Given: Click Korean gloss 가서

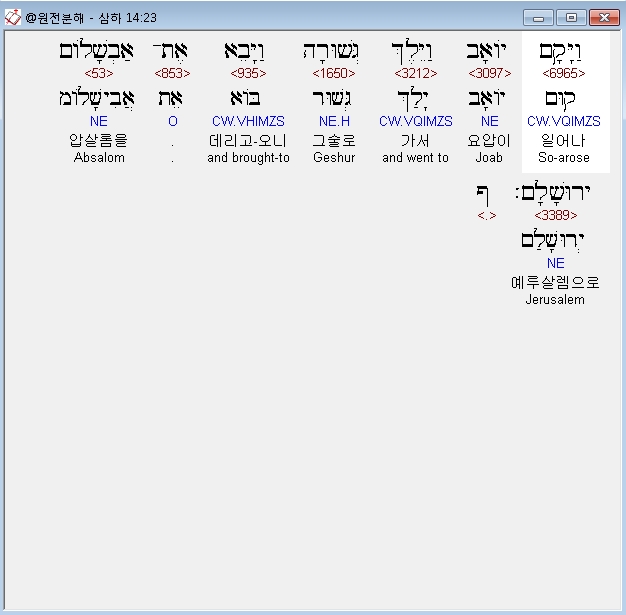Looking at the screenshot, I should click(415, 141).
